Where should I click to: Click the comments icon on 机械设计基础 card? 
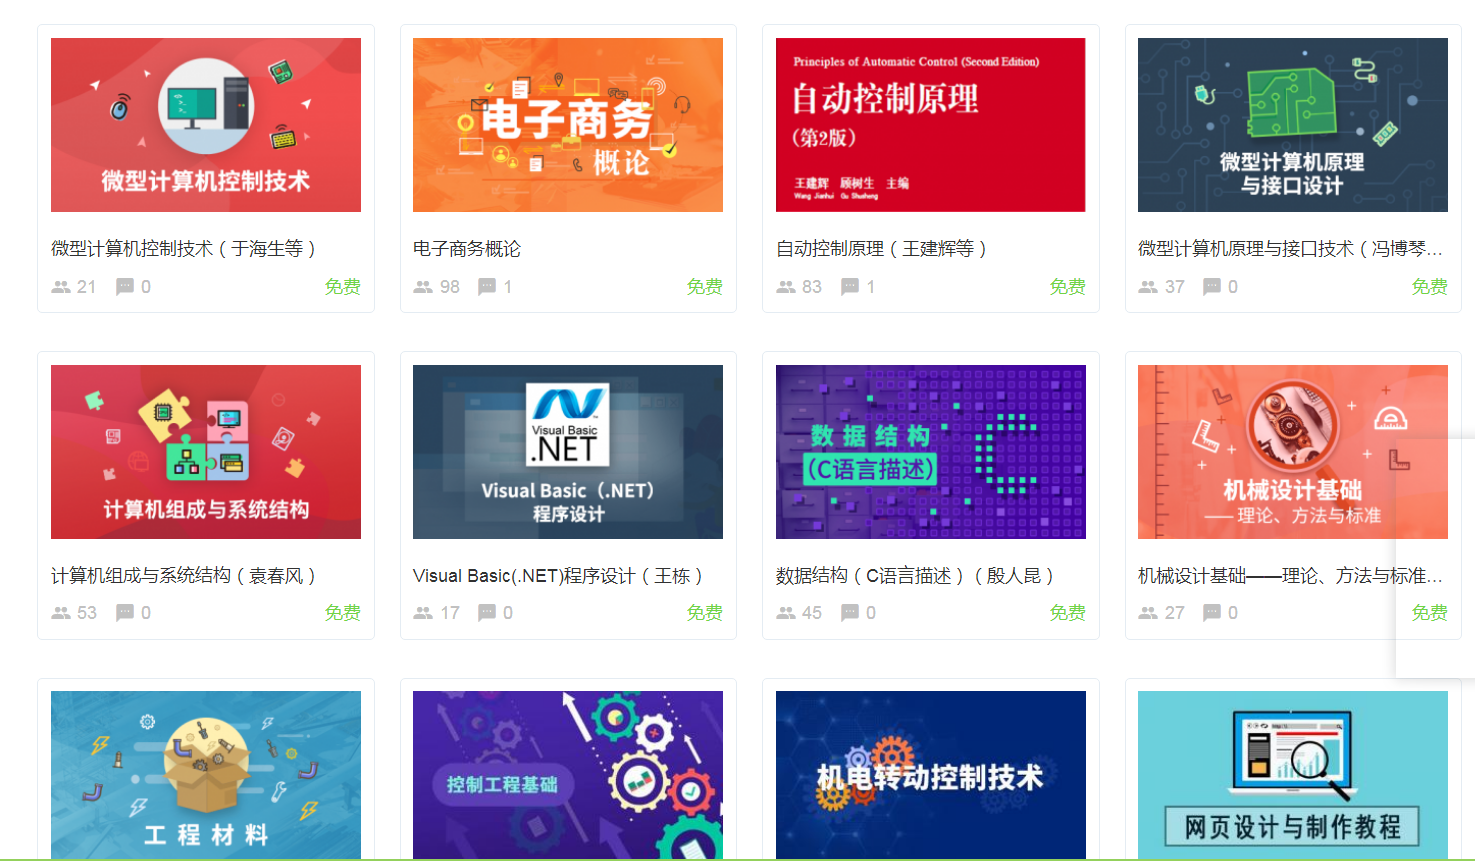(1212, 613)
